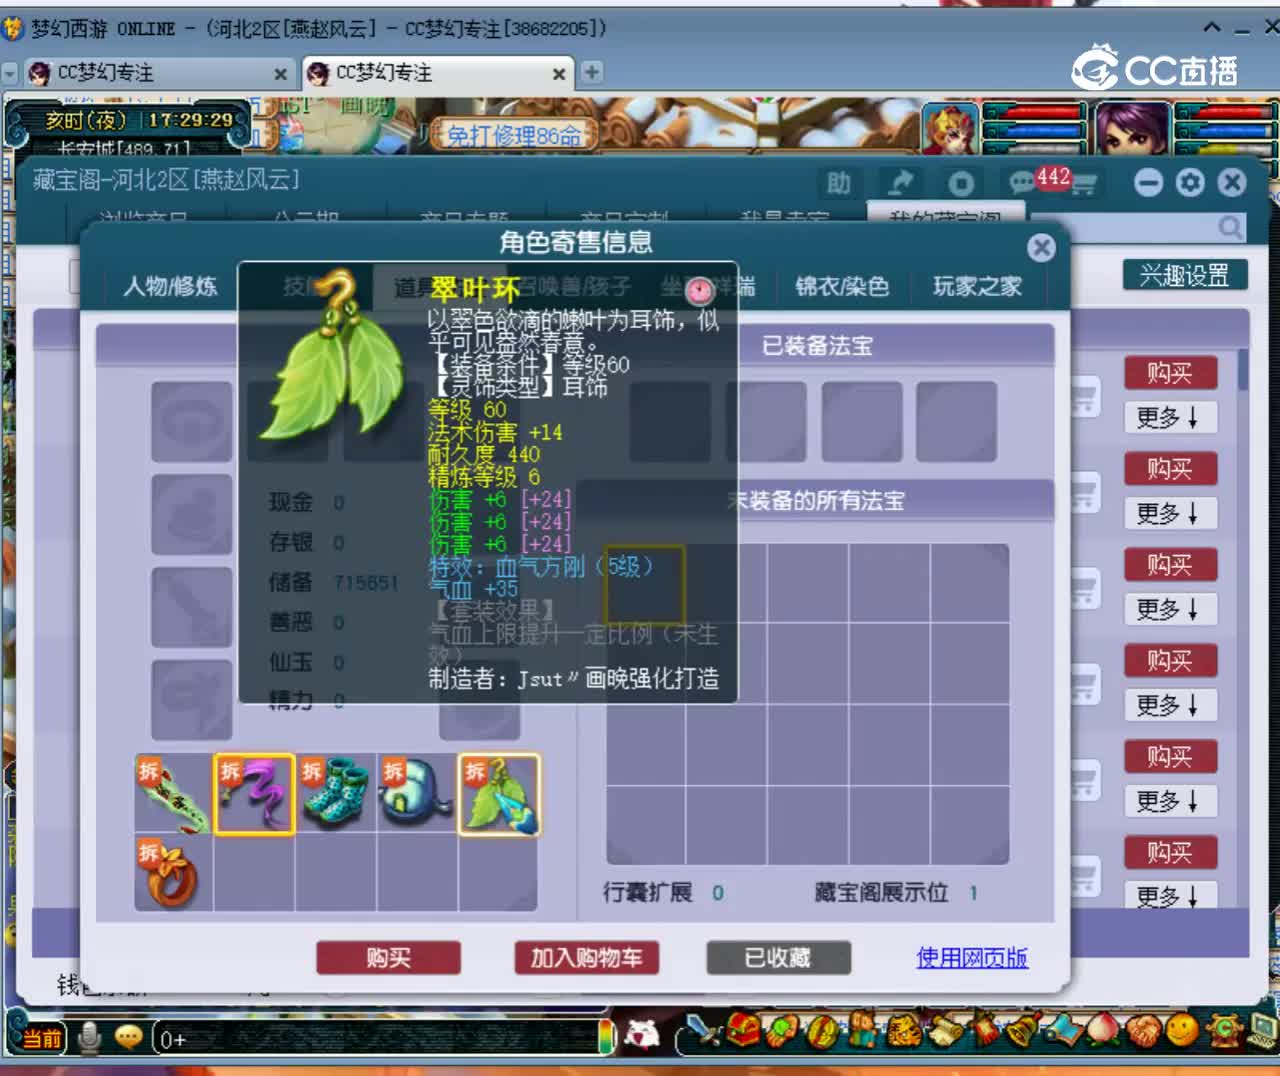The image size is (1280, 1076).
Task: Expand the last 更多 dropdown in list
Action: pyautogui.click(x=1170, y=895)
